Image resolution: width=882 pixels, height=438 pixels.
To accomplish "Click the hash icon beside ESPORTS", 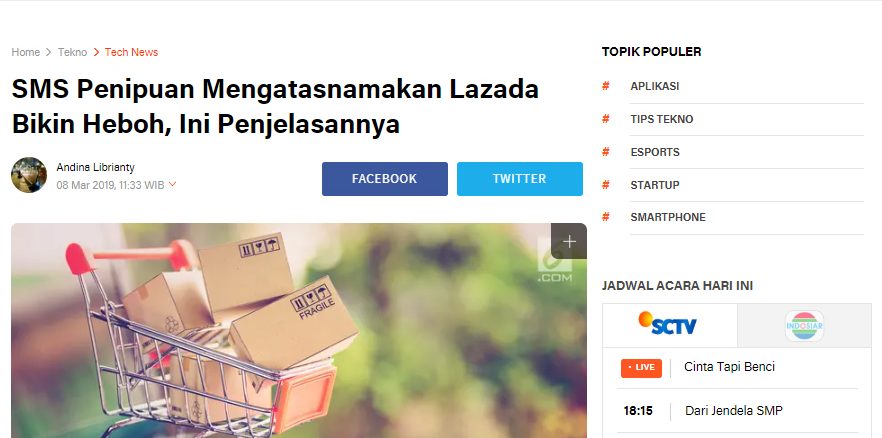I will (606, 152).
